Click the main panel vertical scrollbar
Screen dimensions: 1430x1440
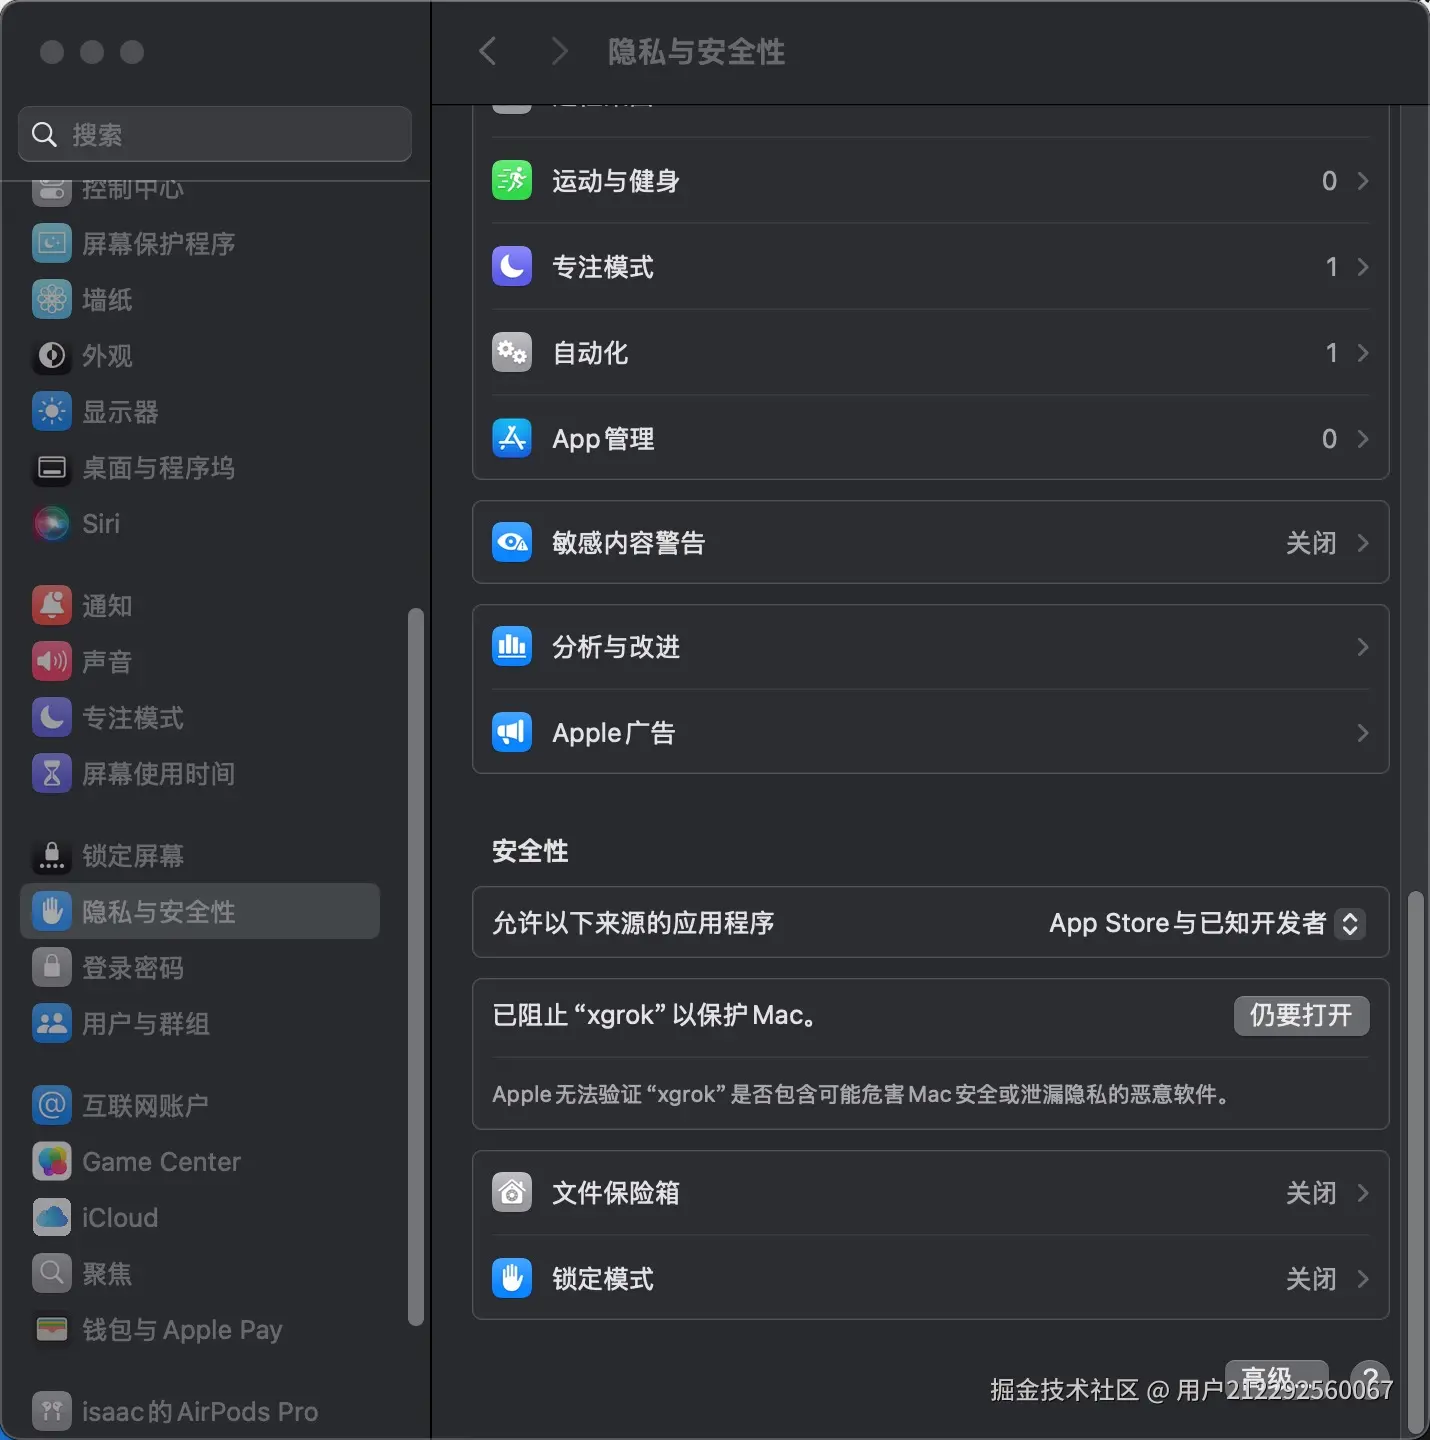1415,1162
